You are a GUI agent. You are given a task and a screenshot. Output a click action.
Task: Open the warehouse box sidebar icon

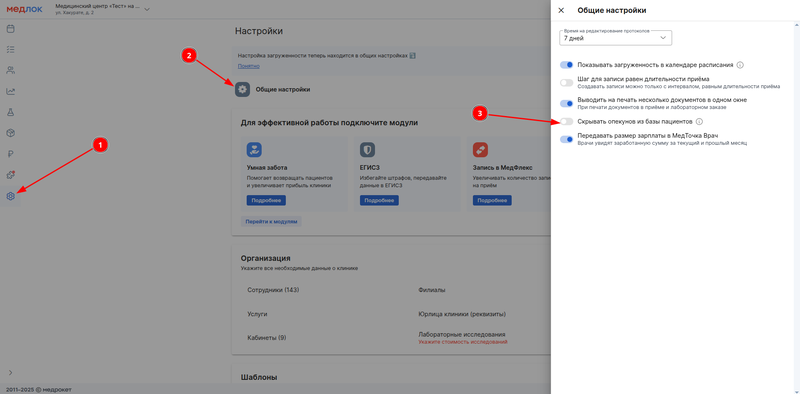coord(10,133)
